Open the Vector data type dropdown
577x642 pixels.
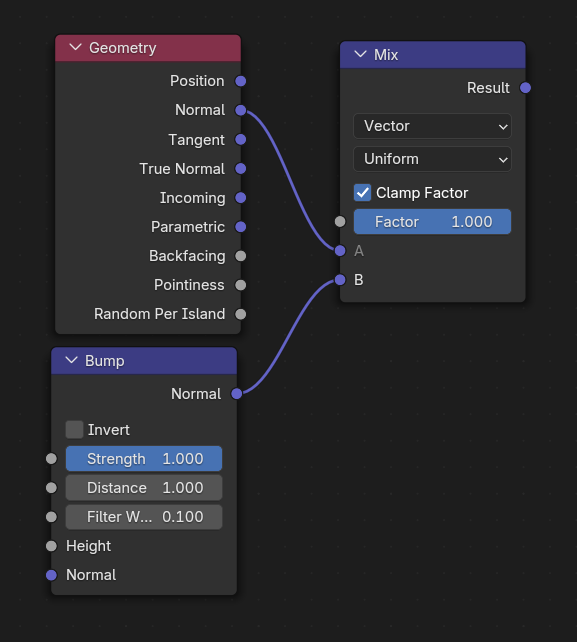coord(432,126)
